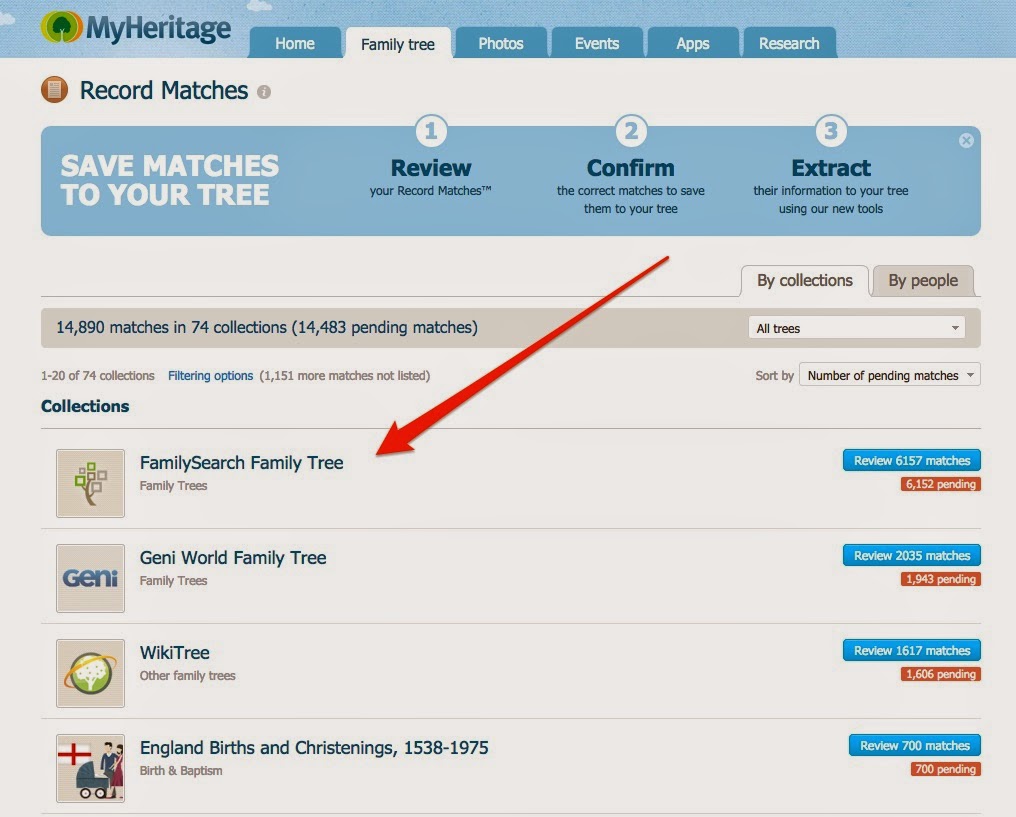Image resolution: width=1016 pixels, height=817 pixels.
Task: Open the FamilySearch Family Tree thumbnail
Action: [90, 483]
